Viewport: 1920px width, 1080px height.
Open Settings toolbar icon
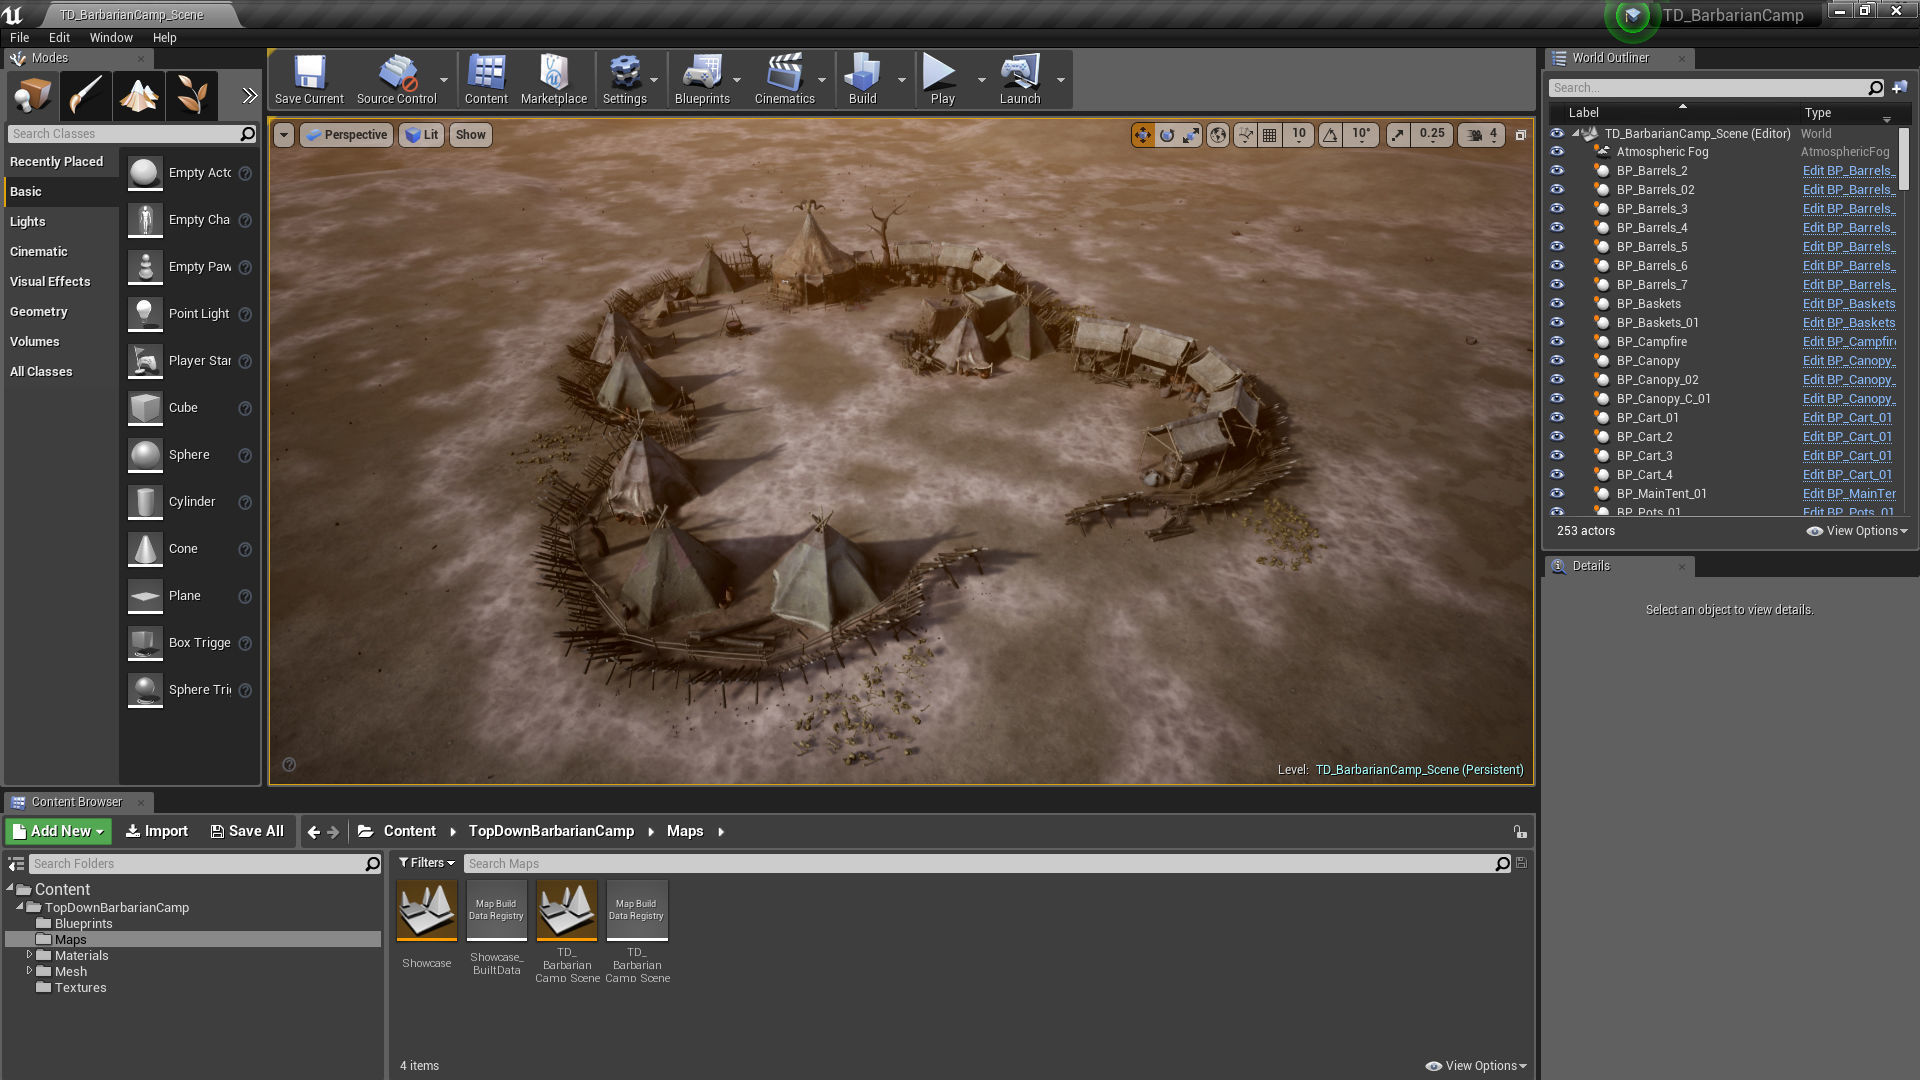point(625,80)
